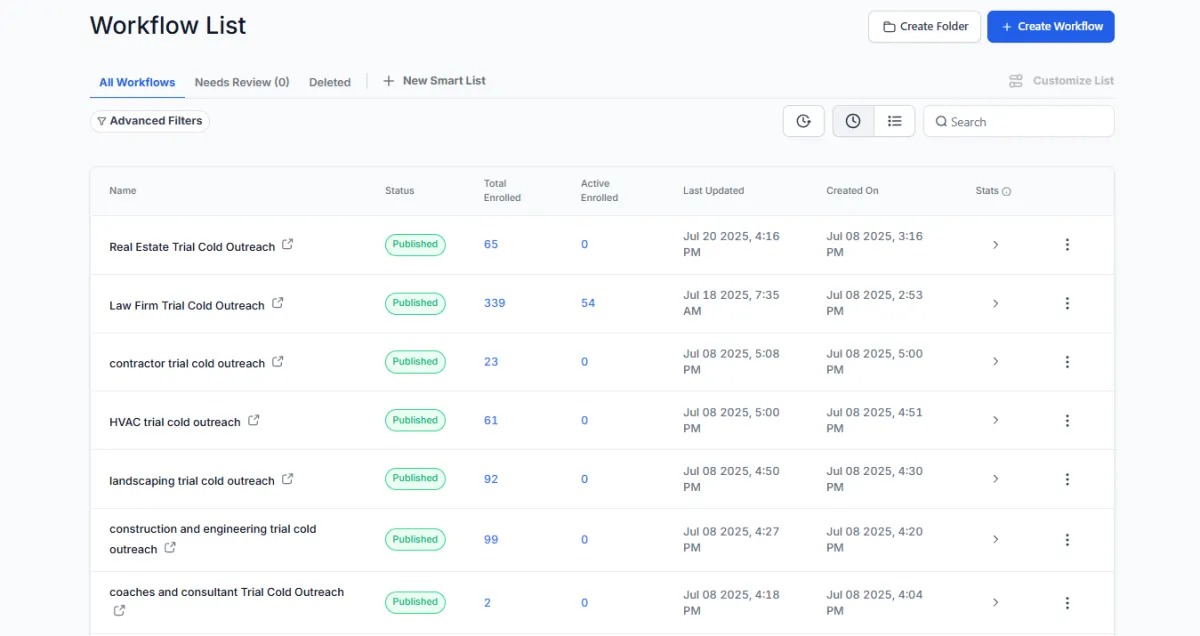The image size is (1200, 636).
Task: Open more options for Real Estate Trial row
Action: click(x=1067, y=245)
